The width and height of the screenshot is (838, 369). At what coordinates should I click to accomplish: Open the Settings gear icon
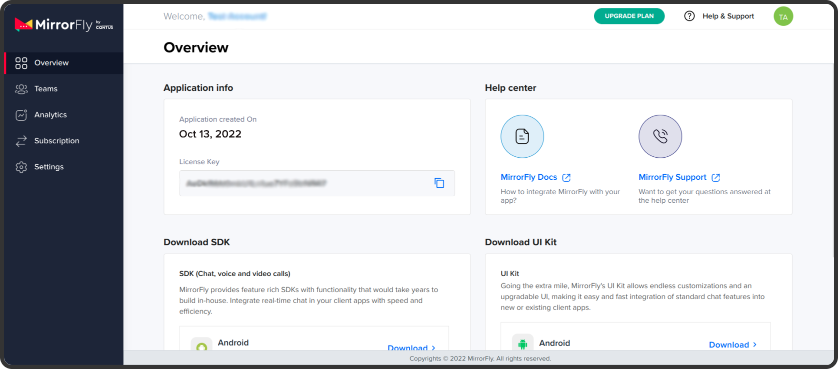coord(21,167)
